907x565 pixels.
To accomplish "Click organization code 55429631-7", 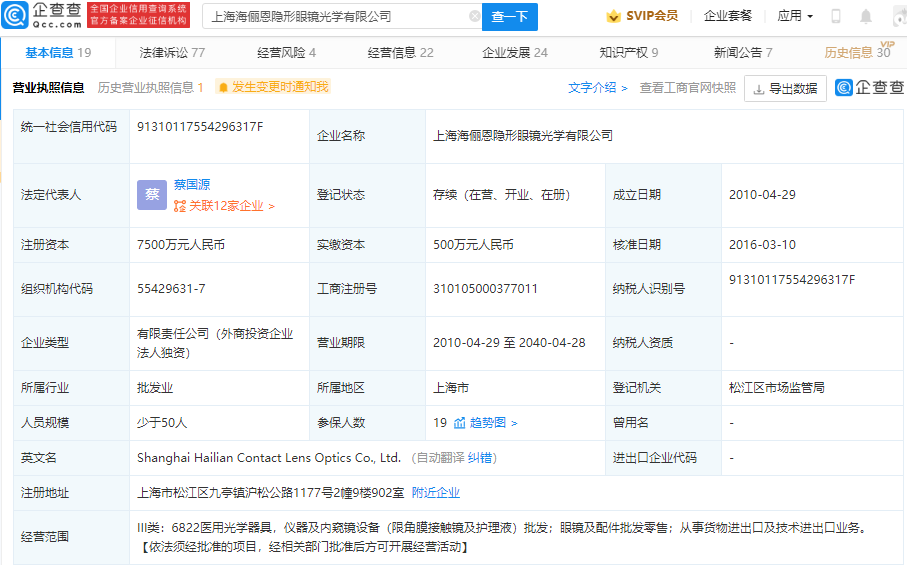I will [171, 289].
